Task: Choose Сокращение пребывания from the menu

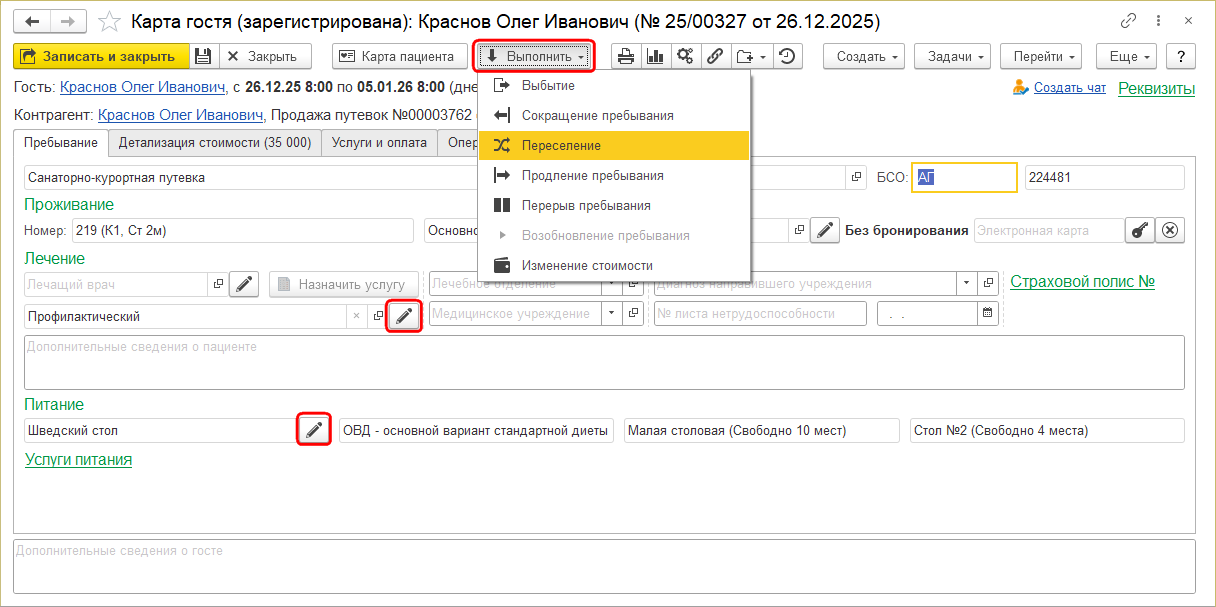Action: (614, 116)
